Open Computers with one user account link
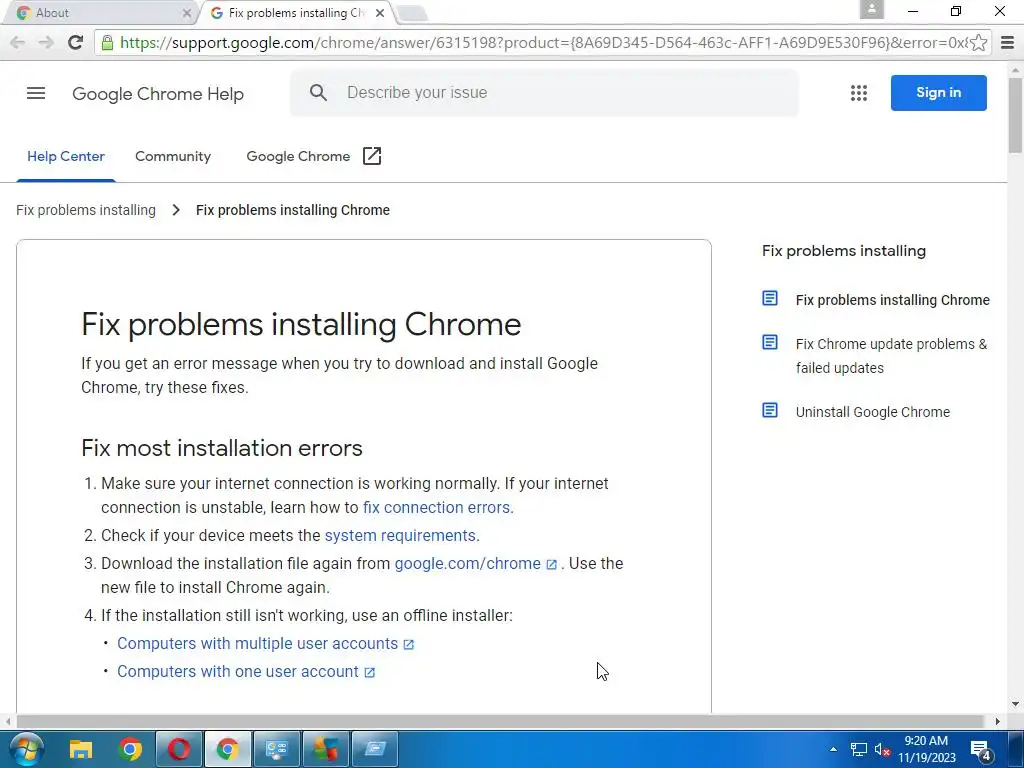 238,672
